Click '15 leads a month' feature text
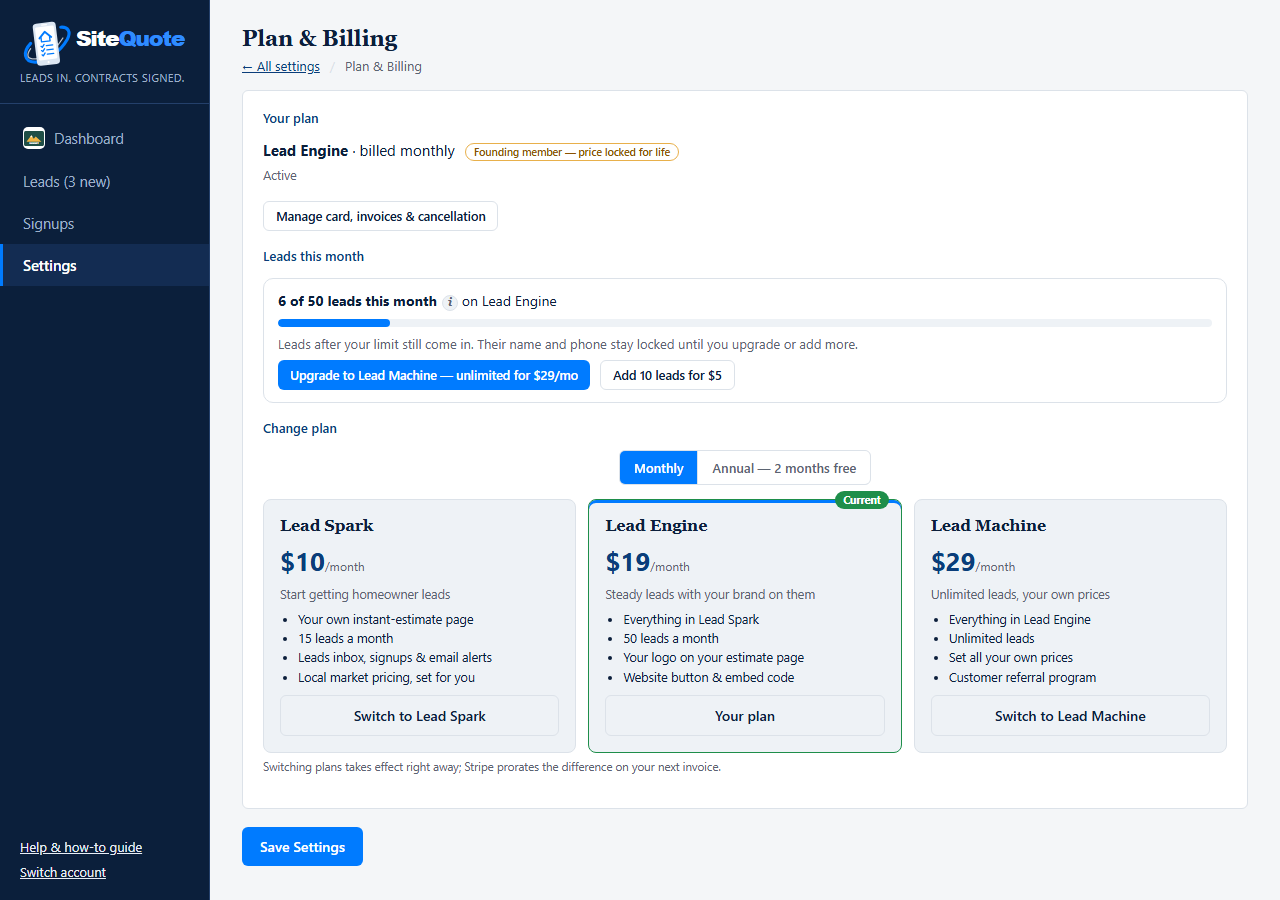This screenshot has height=900, width=1280. point(346,639)
